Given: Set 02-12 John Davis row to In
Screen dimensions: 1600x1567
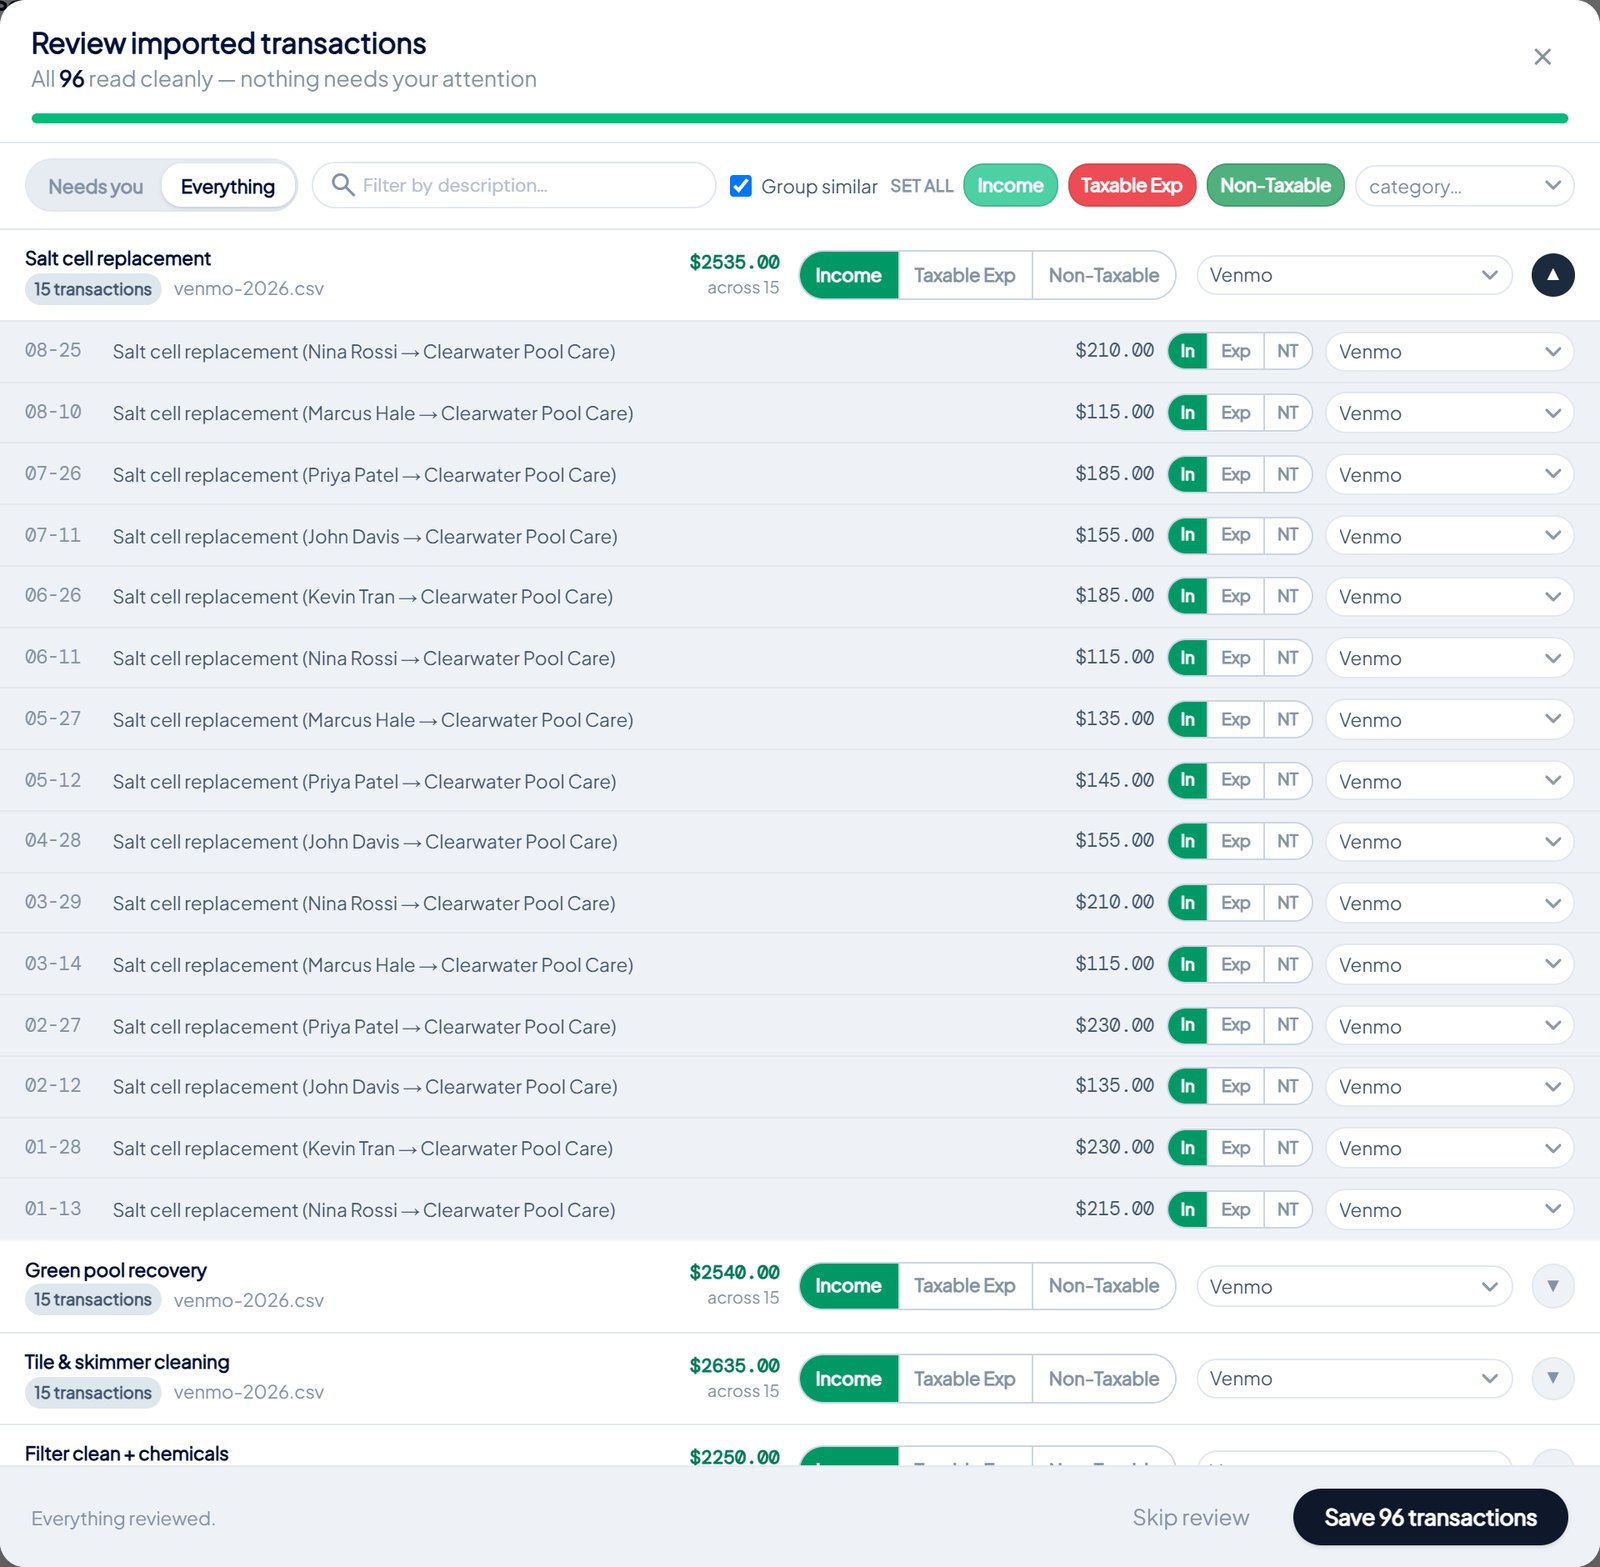Looking at the screenshot, I should coord(1187,1086).
